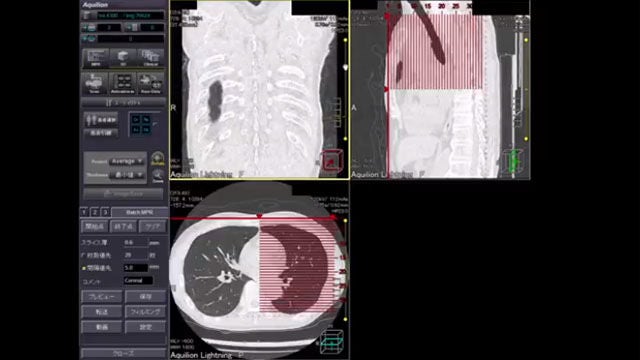This screenshot has height=360, width=640.
Task: Select the axial lung viewport
Action: coord(260,270)
